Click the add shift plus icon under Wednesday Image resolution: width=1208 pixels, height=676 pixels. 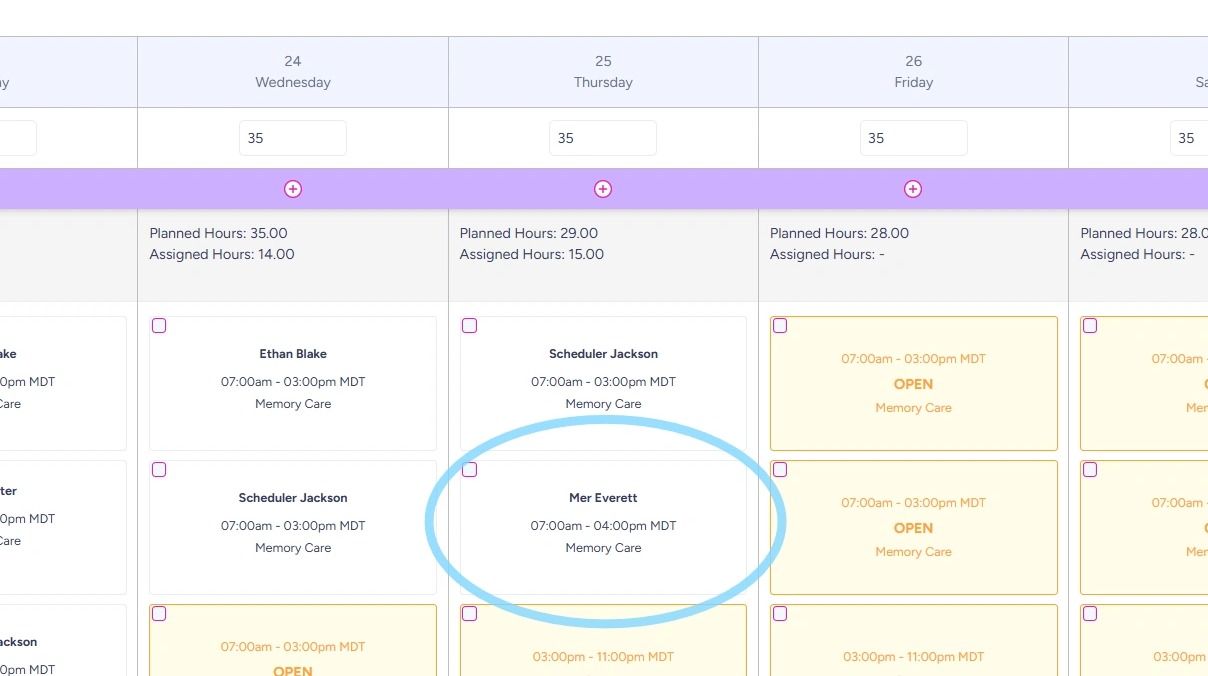point(293,189)
